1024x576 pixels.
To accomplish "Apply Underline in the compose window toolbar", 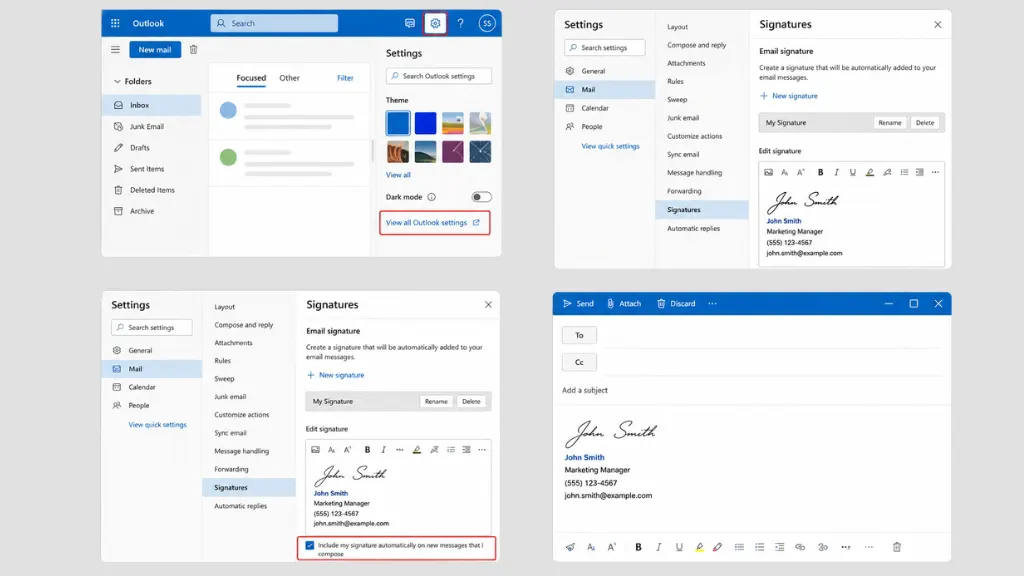I will click(679, 547).
